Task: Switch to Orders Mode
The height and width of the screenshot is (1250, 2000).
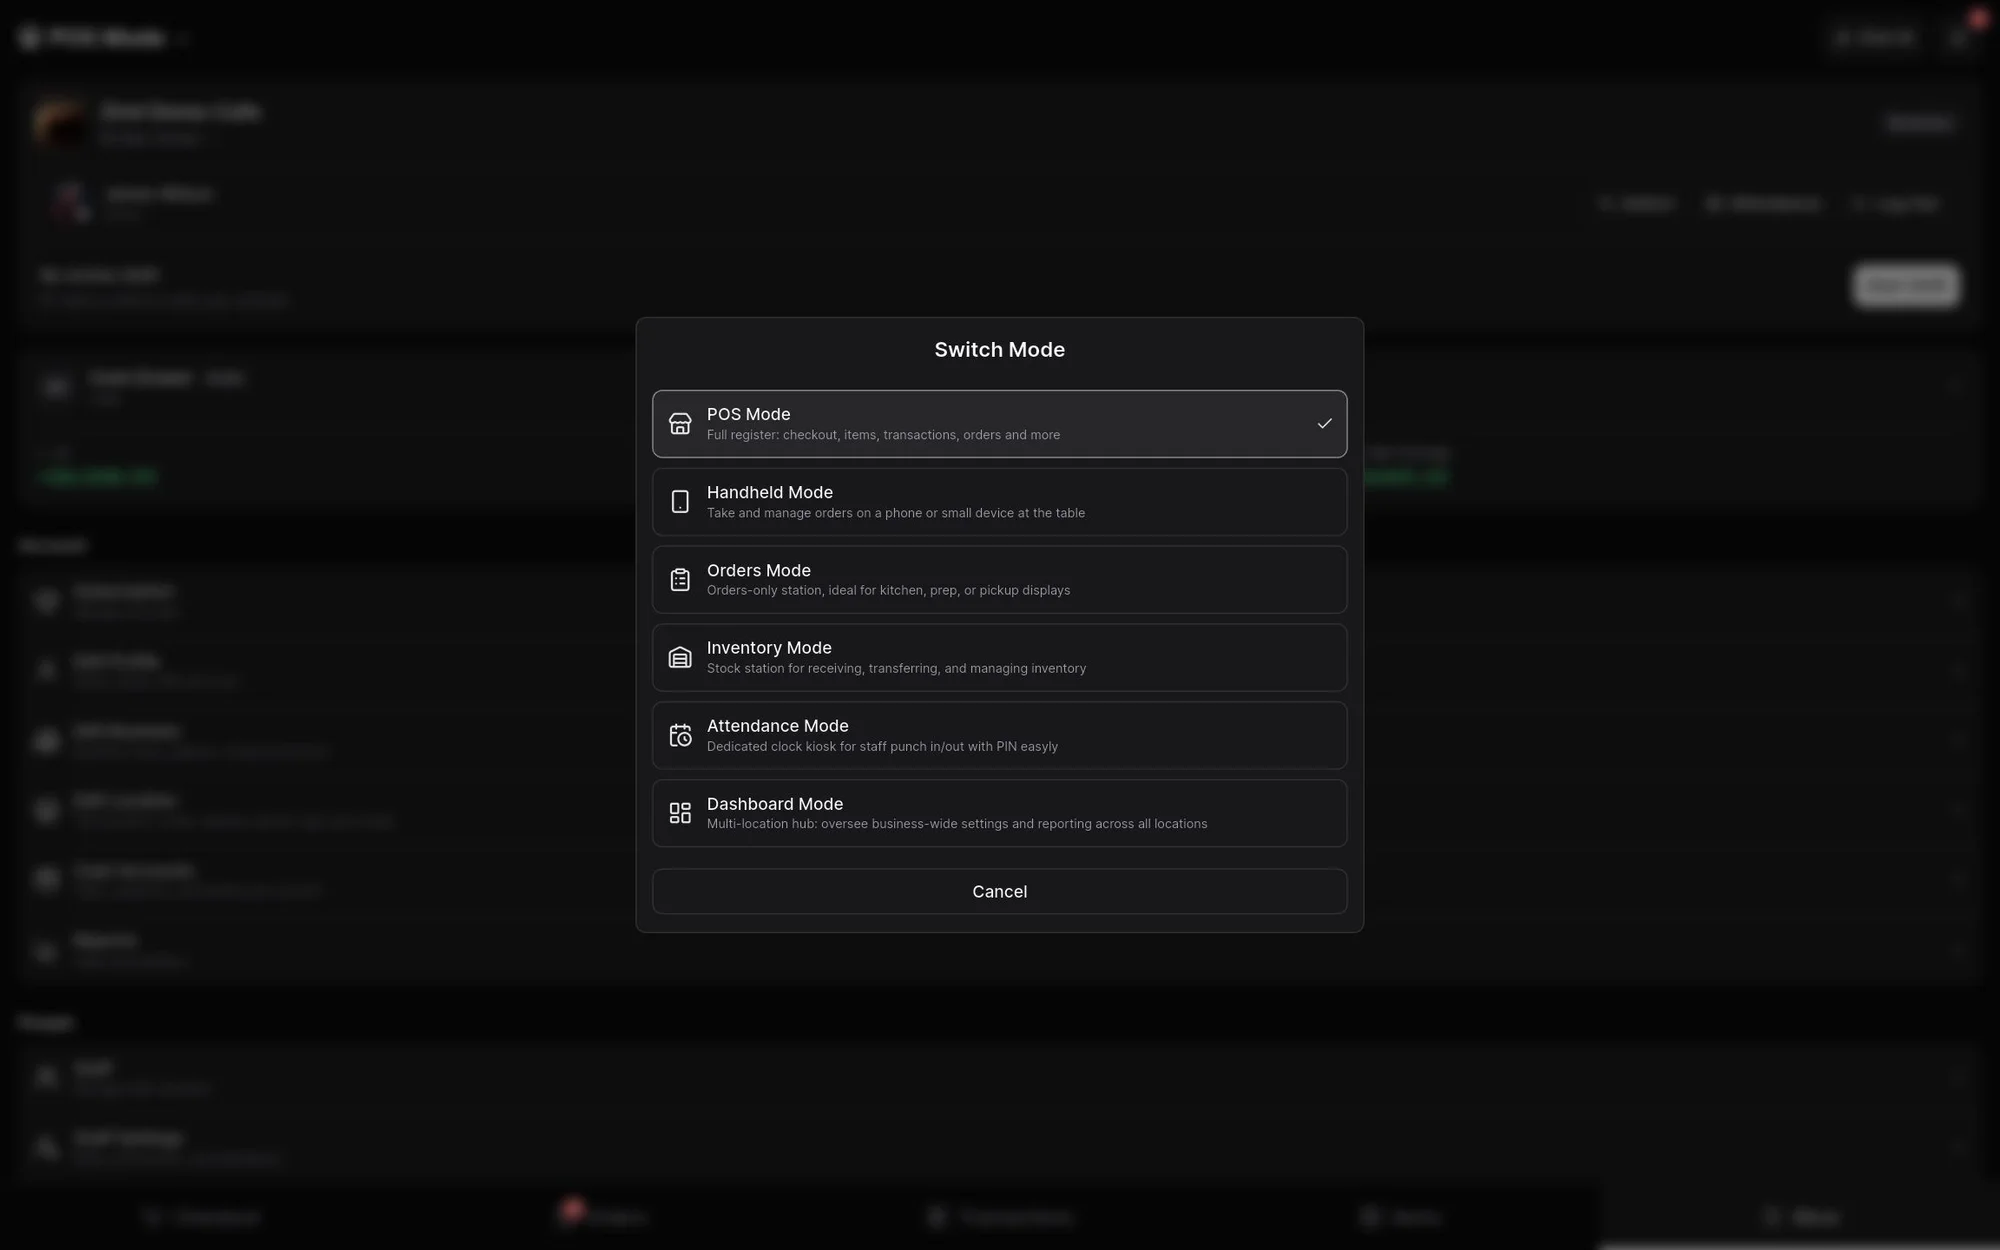Action: coord(999,580)
